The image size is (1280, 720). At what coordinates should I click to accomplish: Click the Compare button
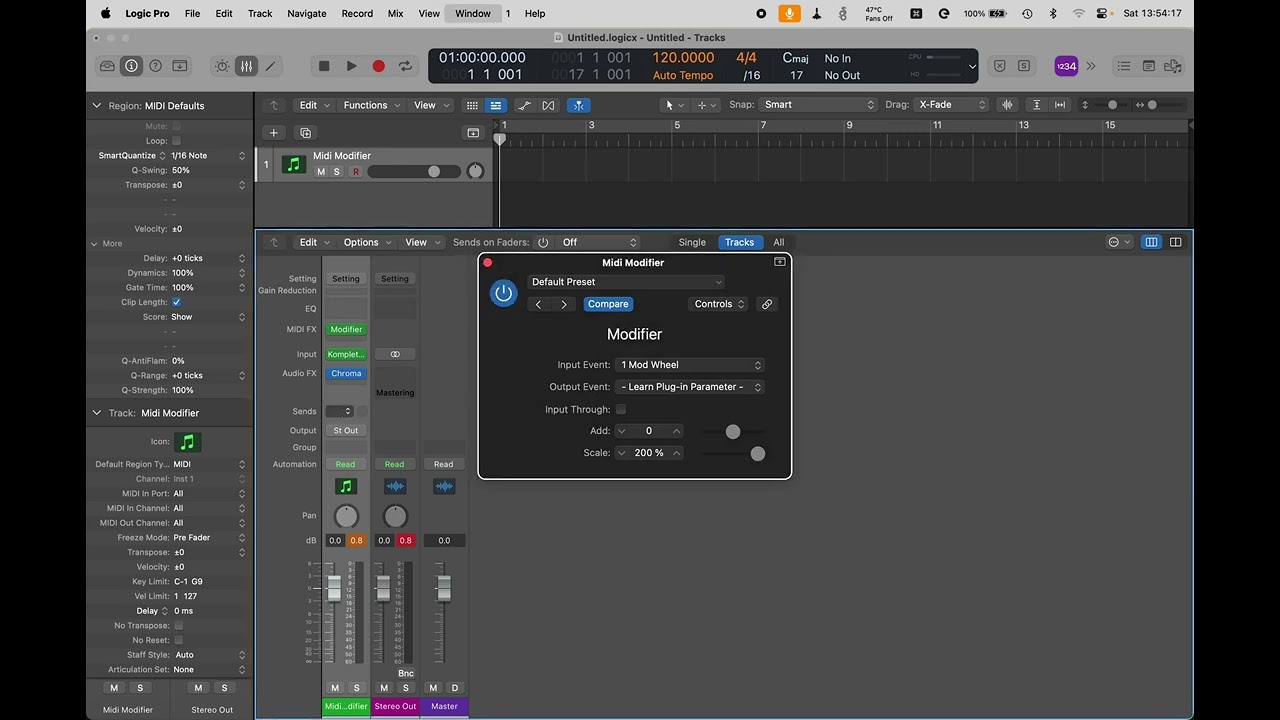coord(608,304)
